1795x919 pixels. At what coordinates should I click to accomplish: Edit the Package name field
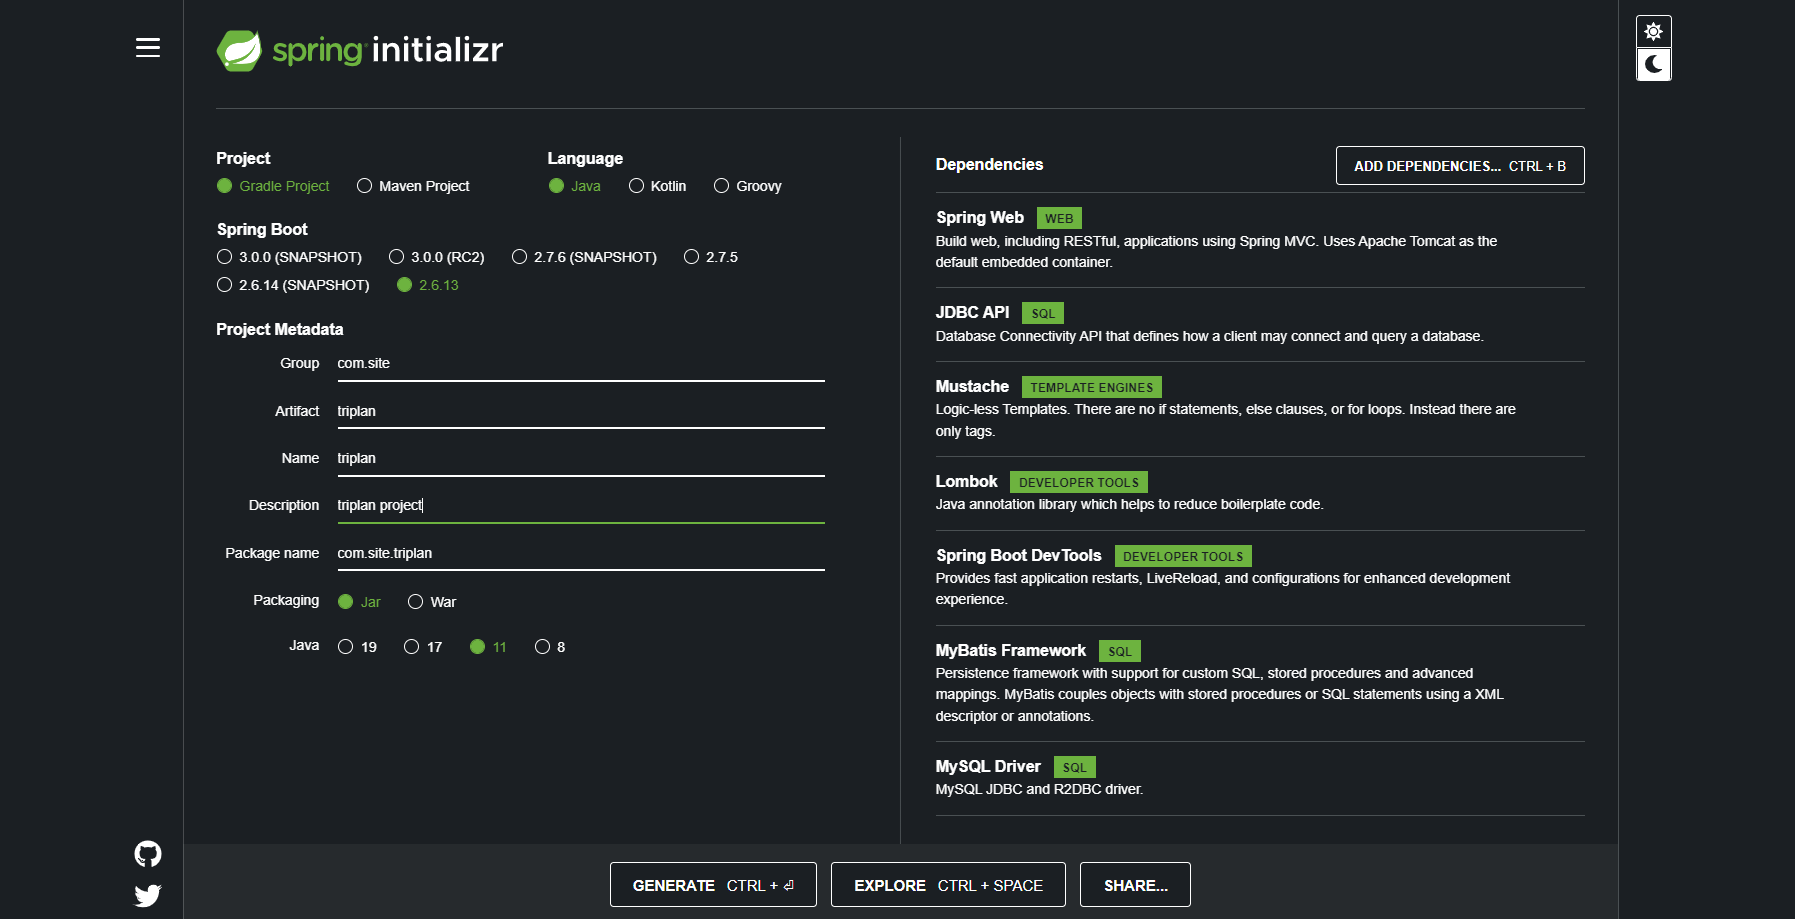581,553
